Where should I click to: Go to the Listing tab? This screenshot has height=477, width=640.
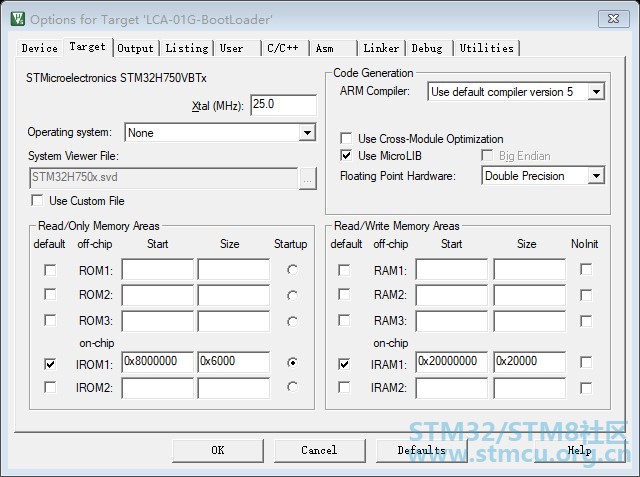click(187, 48)
